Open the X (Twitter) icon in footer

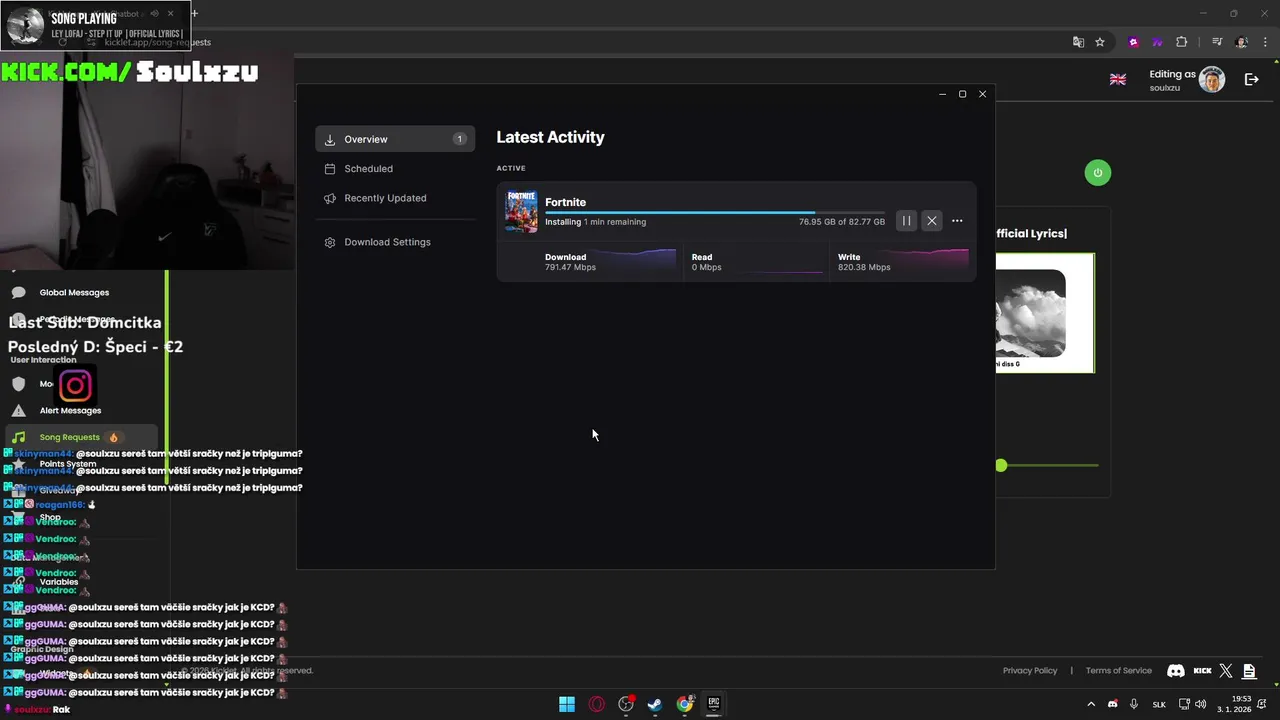(x=1226, y=671)
